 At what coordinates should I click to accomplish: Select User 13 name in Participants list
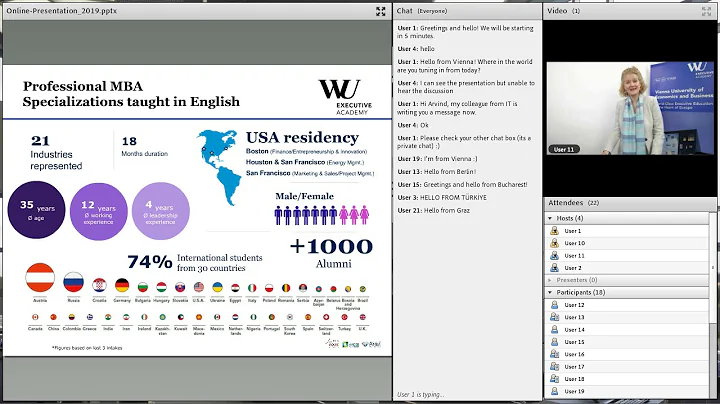click(x=574, y=318)
